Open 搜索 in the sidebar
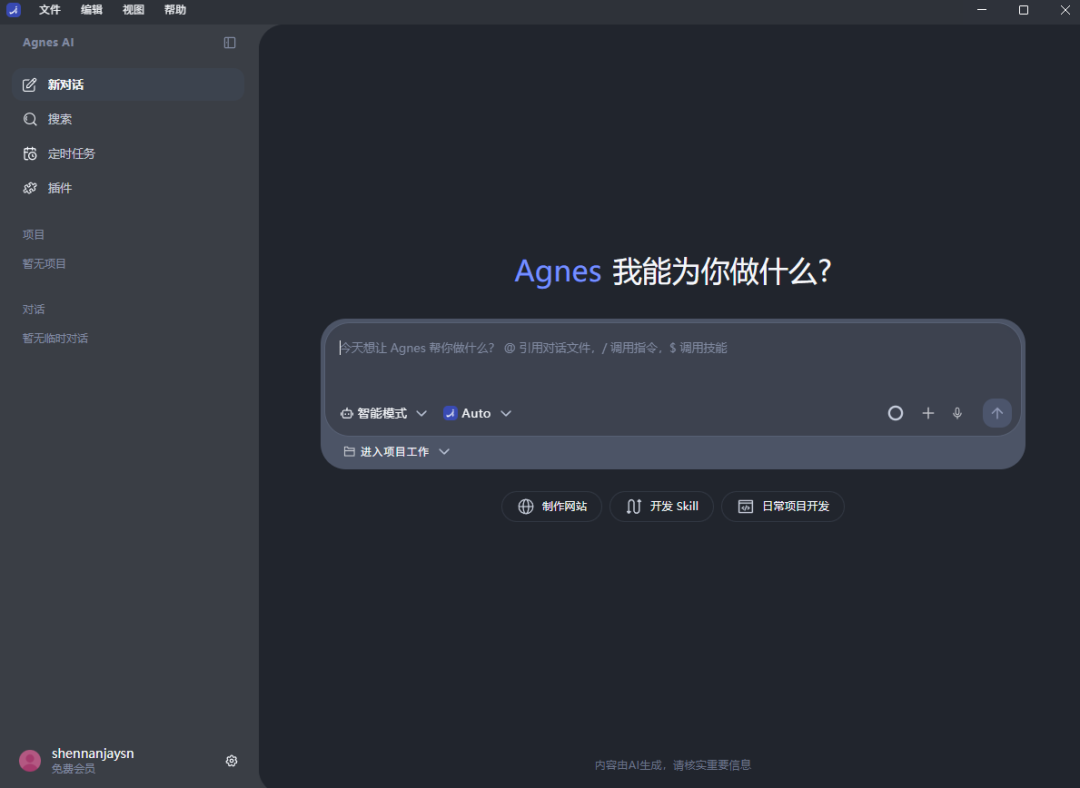This screenshot has height=788, width=1080. 128,119
